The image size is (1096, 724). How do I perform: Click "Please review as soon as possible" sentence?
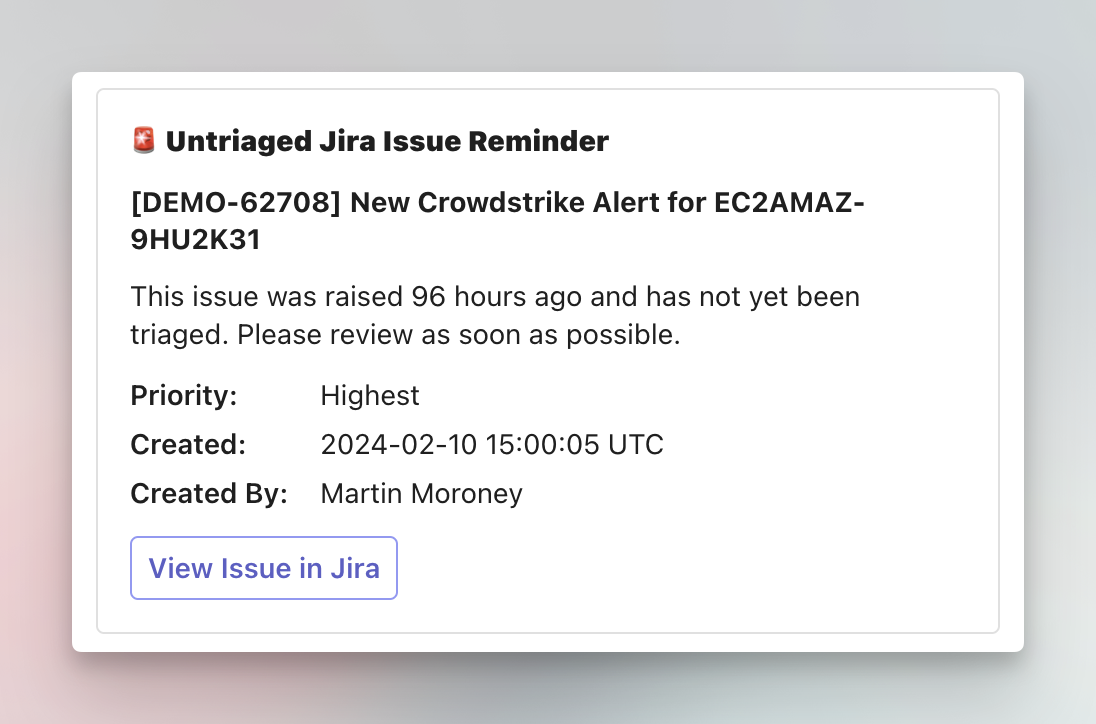tap(458, 335)
